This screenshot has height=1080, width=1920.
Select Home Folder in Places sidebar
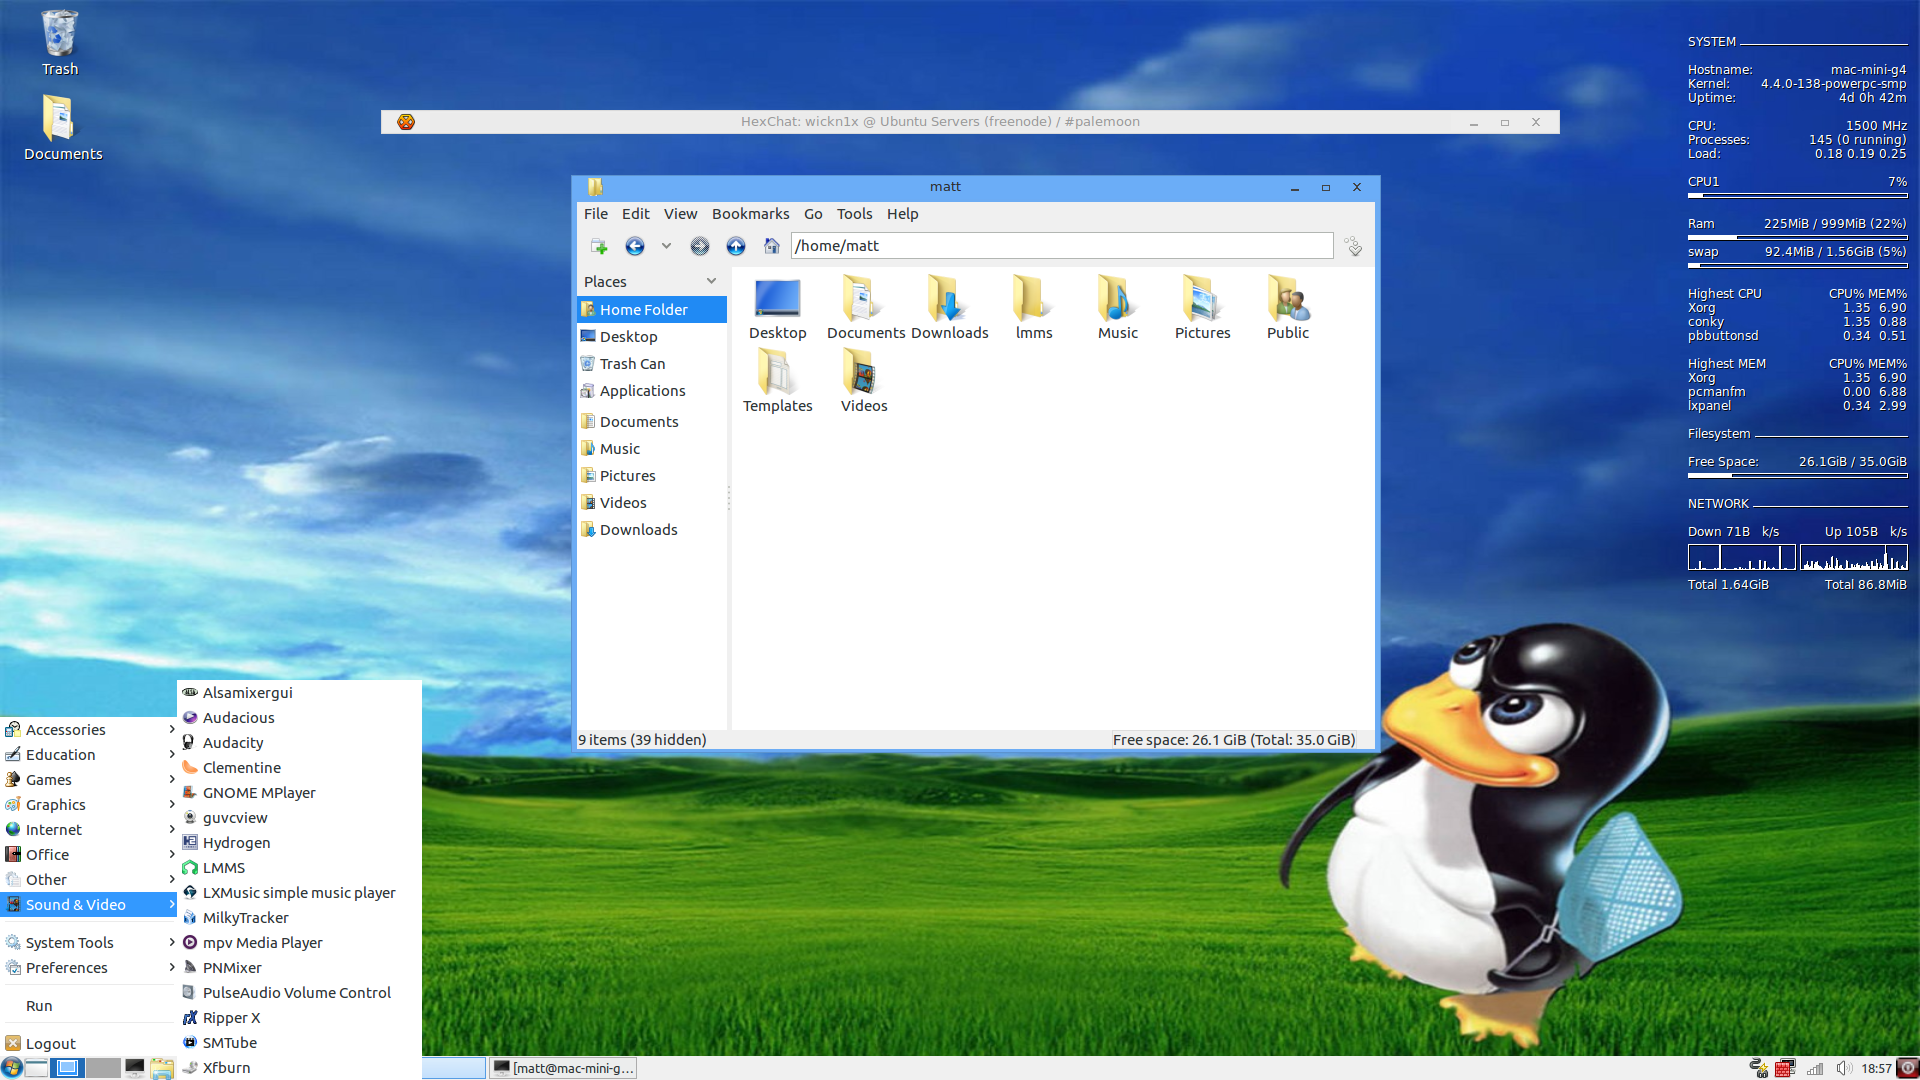coord(652,310)
